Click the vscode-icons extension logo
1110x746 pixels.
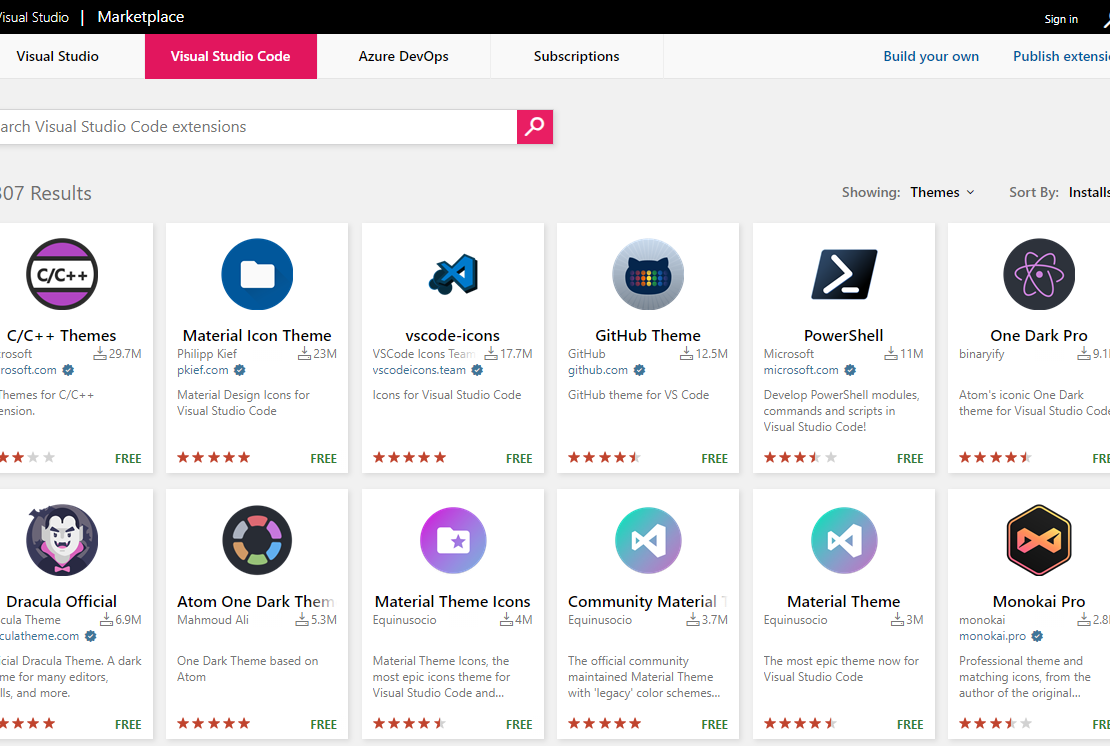452,275
